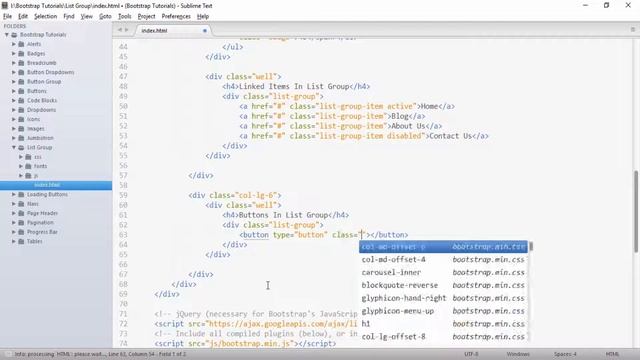Collapse the List Group folder
The height and width of the screenshot is (360, 640).
click(x=13, y=147)
